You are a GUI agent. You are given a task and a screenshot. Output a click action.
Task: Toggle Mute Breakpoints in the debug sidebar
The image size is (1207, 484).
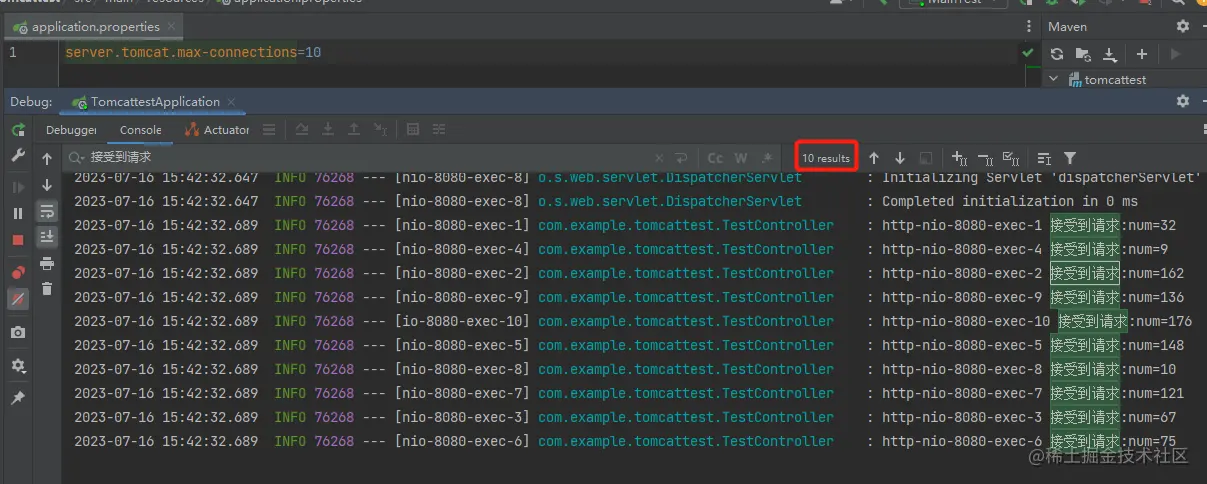(18, 298)
